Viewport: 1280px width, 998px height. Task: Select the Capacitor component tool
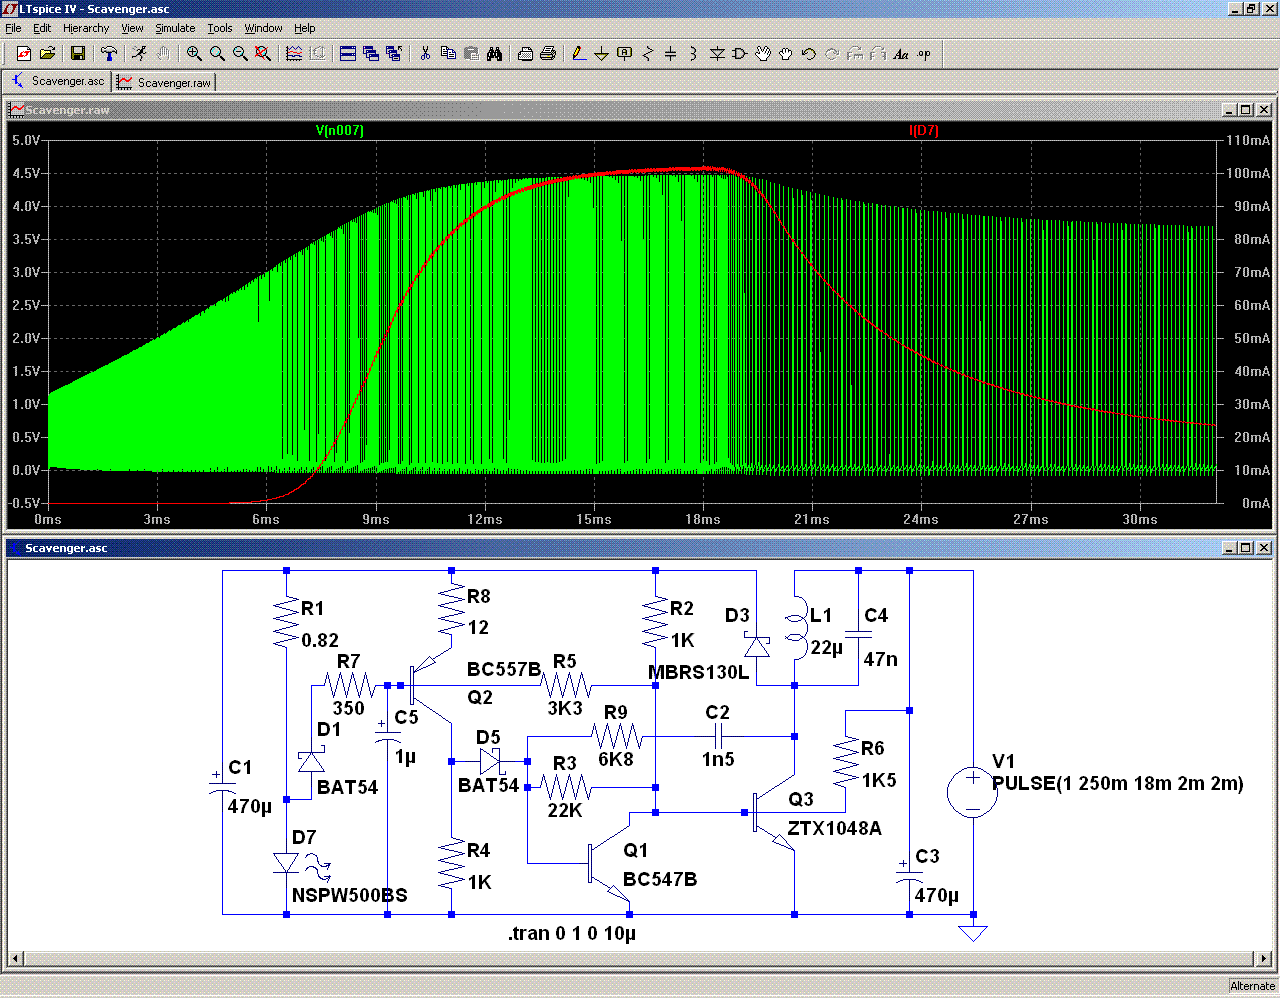670,54
